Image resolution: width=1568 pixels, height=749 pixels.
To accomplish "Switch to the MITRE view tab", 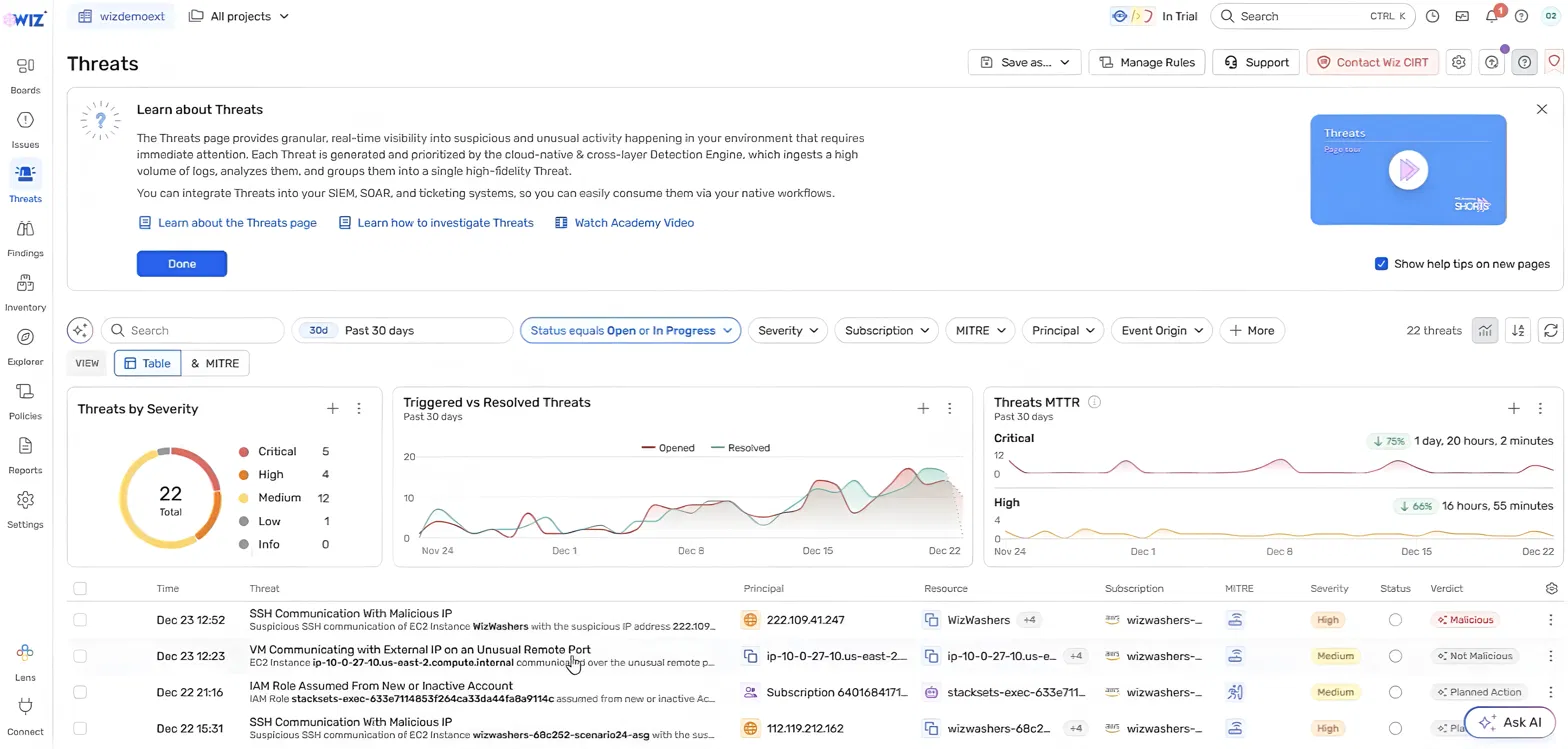I will pyautogui.click(x=215, y=363).
